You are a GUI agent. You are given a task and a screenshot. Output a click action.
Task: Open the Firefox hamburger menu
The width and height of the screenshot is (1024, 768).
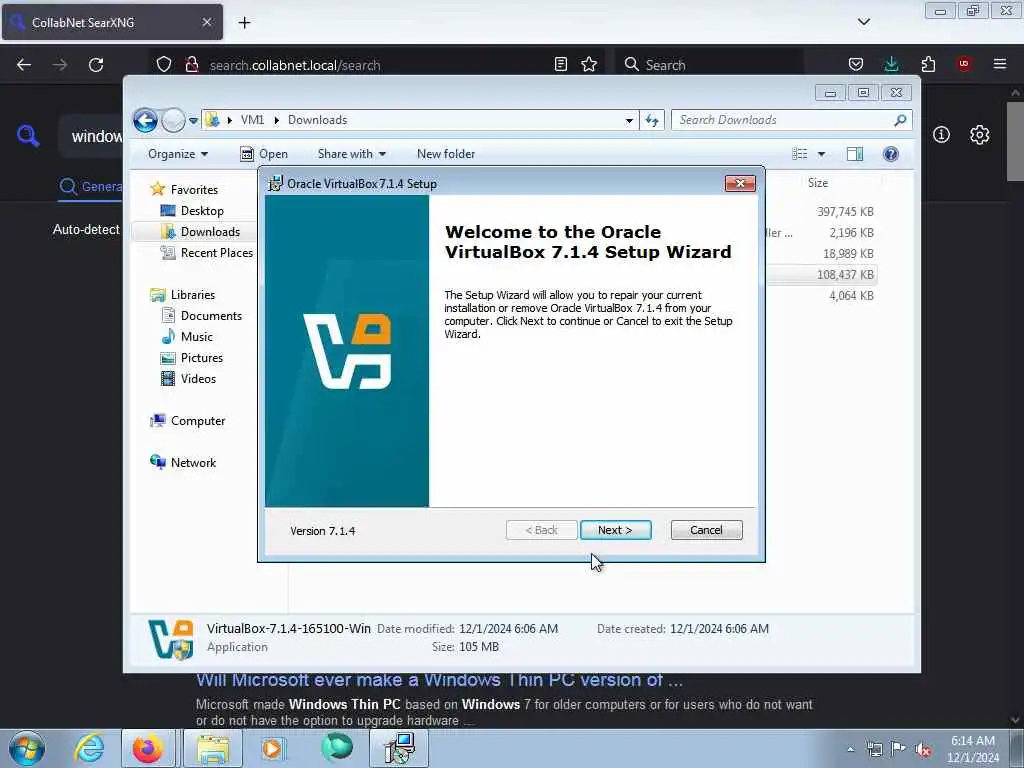[1000, 64]
